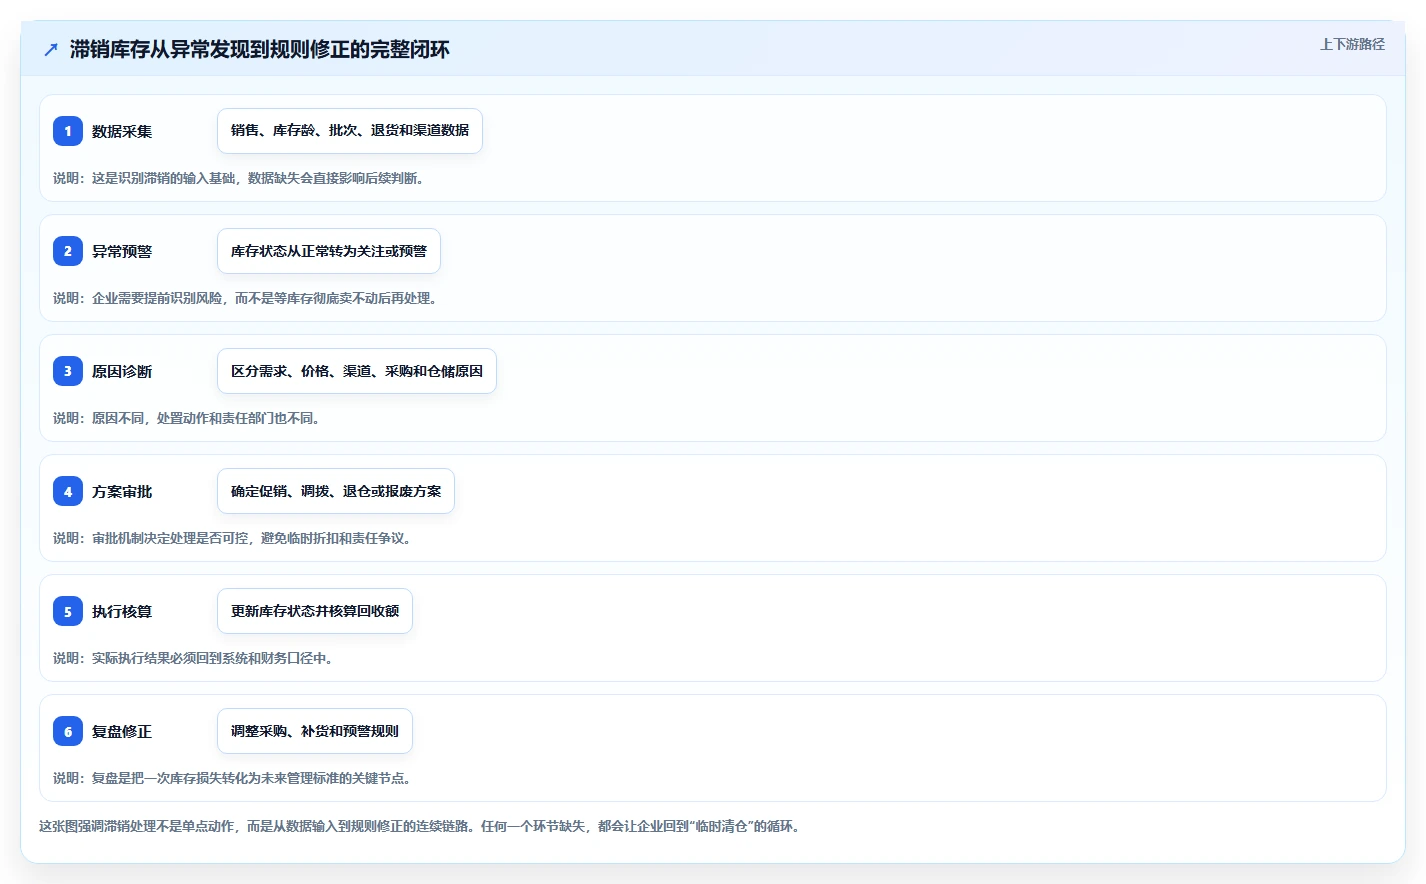Image resolution: width=1426 pixels, height=884 pixels.
Task: Click the 区分需求、价格、渠道、采购和仓储原因 box
Action: click(357, 371)
